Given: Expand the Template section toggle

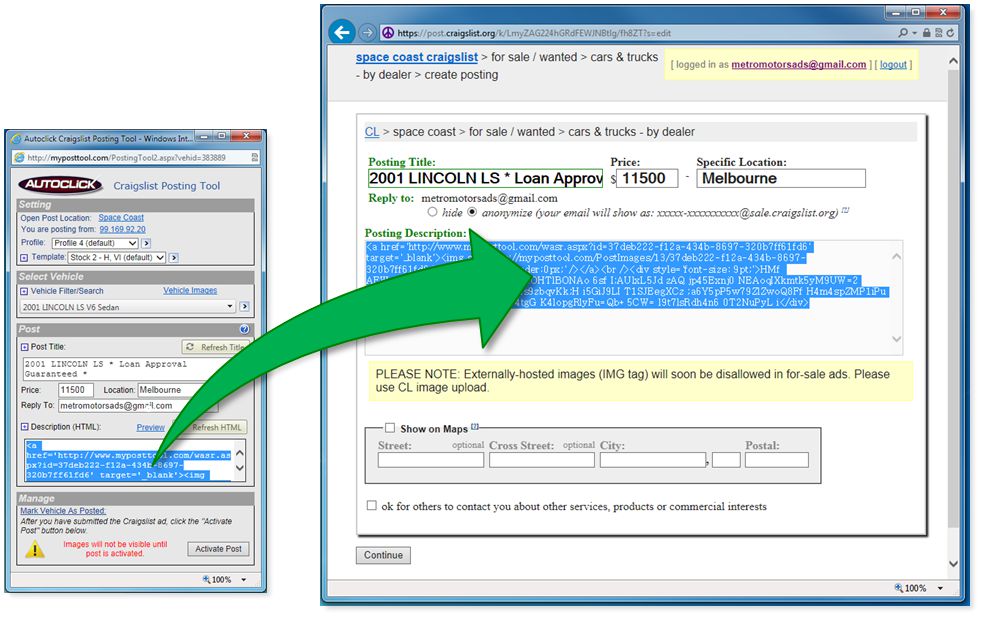Looking at the screenshot, I should click(x=24, y=258).
